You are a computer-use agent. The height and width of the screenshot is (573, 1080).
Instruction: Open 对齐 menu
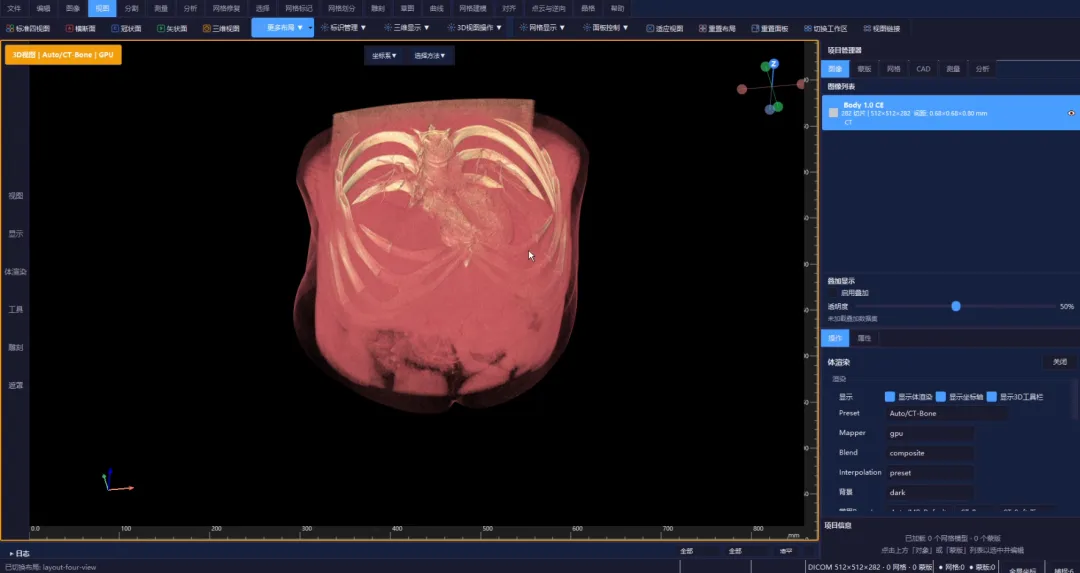pyautogui.click(x=509, y=8)
